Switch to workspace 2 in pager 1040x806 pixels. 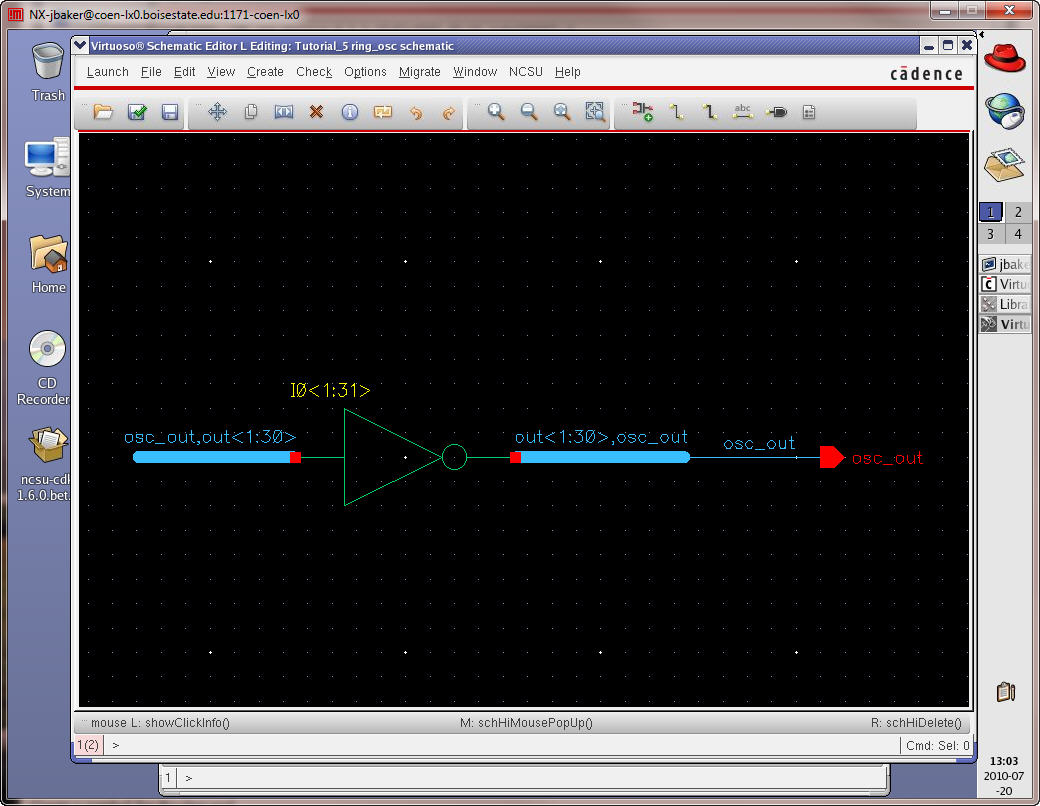pos(1017,212)
